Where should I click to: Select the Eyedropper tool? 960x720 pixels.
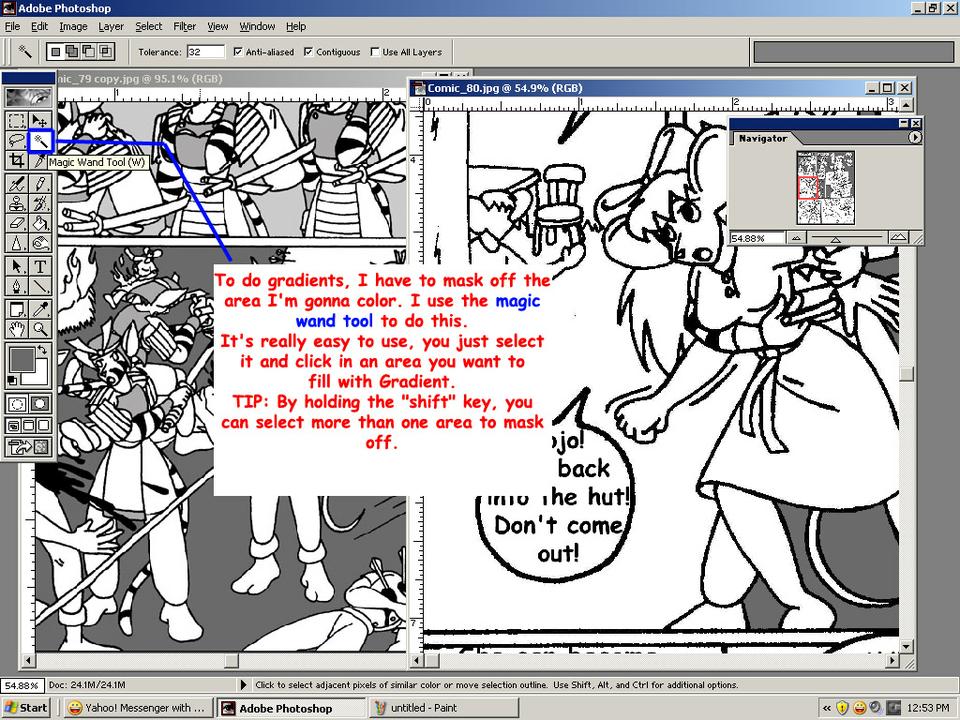click(40, 309)
